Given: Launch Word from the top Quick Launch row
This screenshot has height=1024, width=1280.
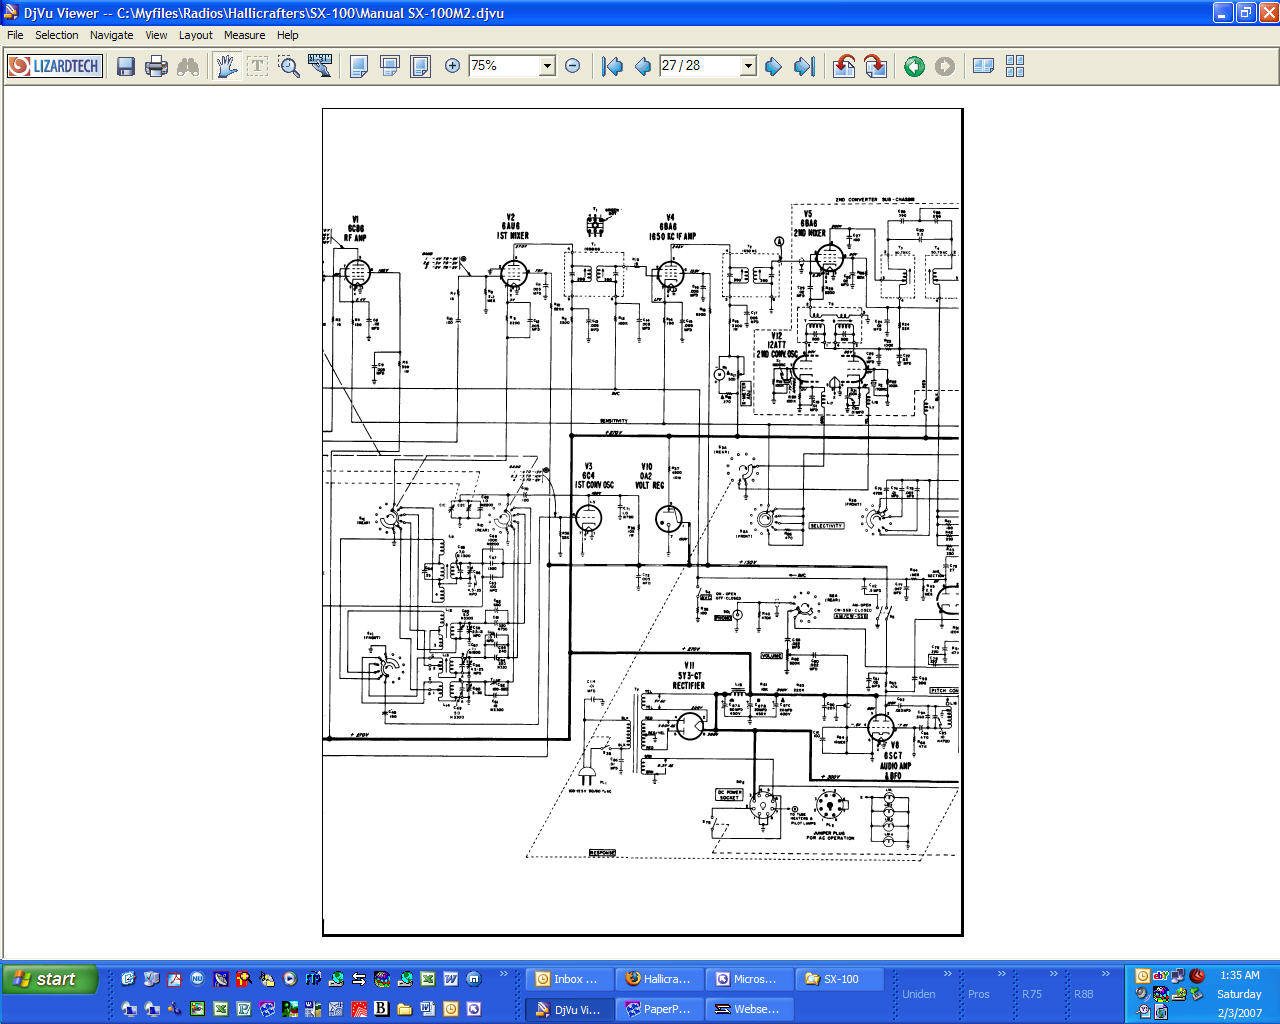Looking at the screenshot, I should [451, 979].
